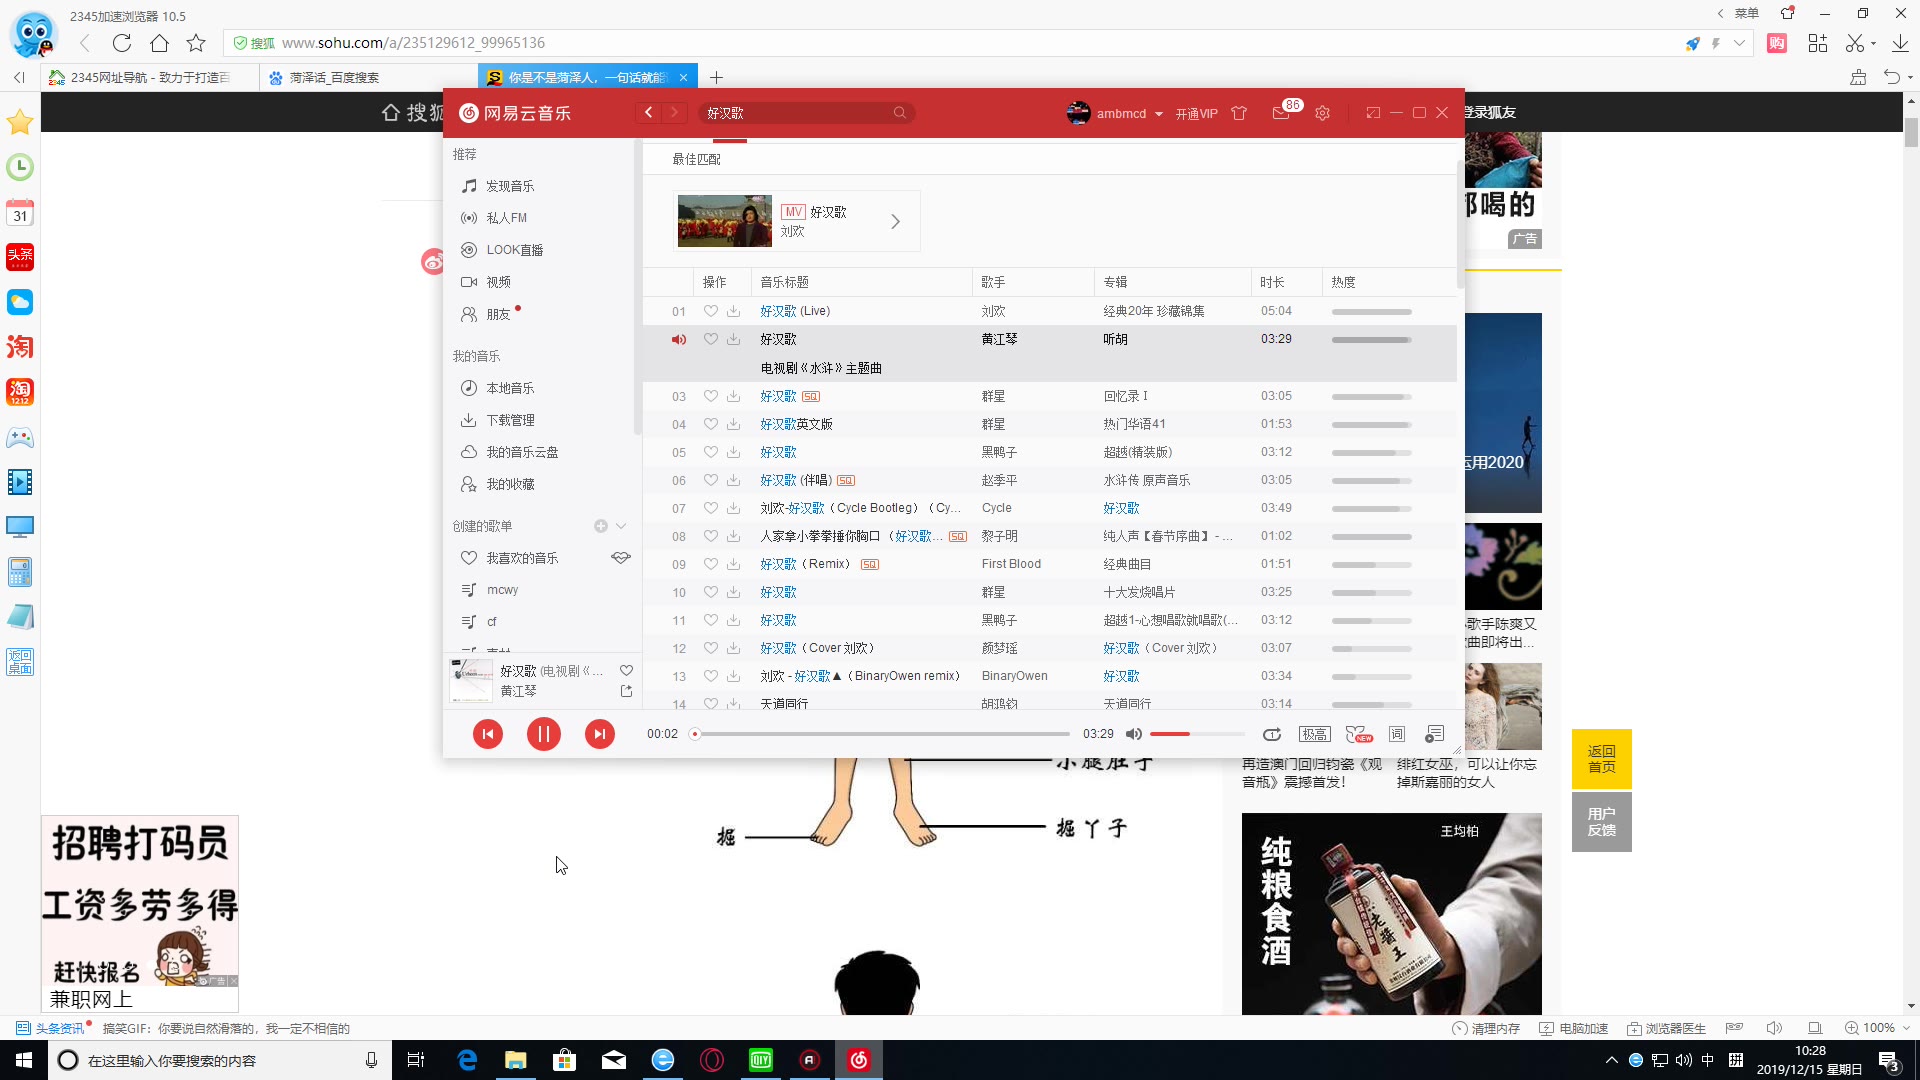This screenshot has height=1080, width=1920.
Task: Go back with the NetEase back arrow
Action: pyautogui.click(x=649, y=113)
